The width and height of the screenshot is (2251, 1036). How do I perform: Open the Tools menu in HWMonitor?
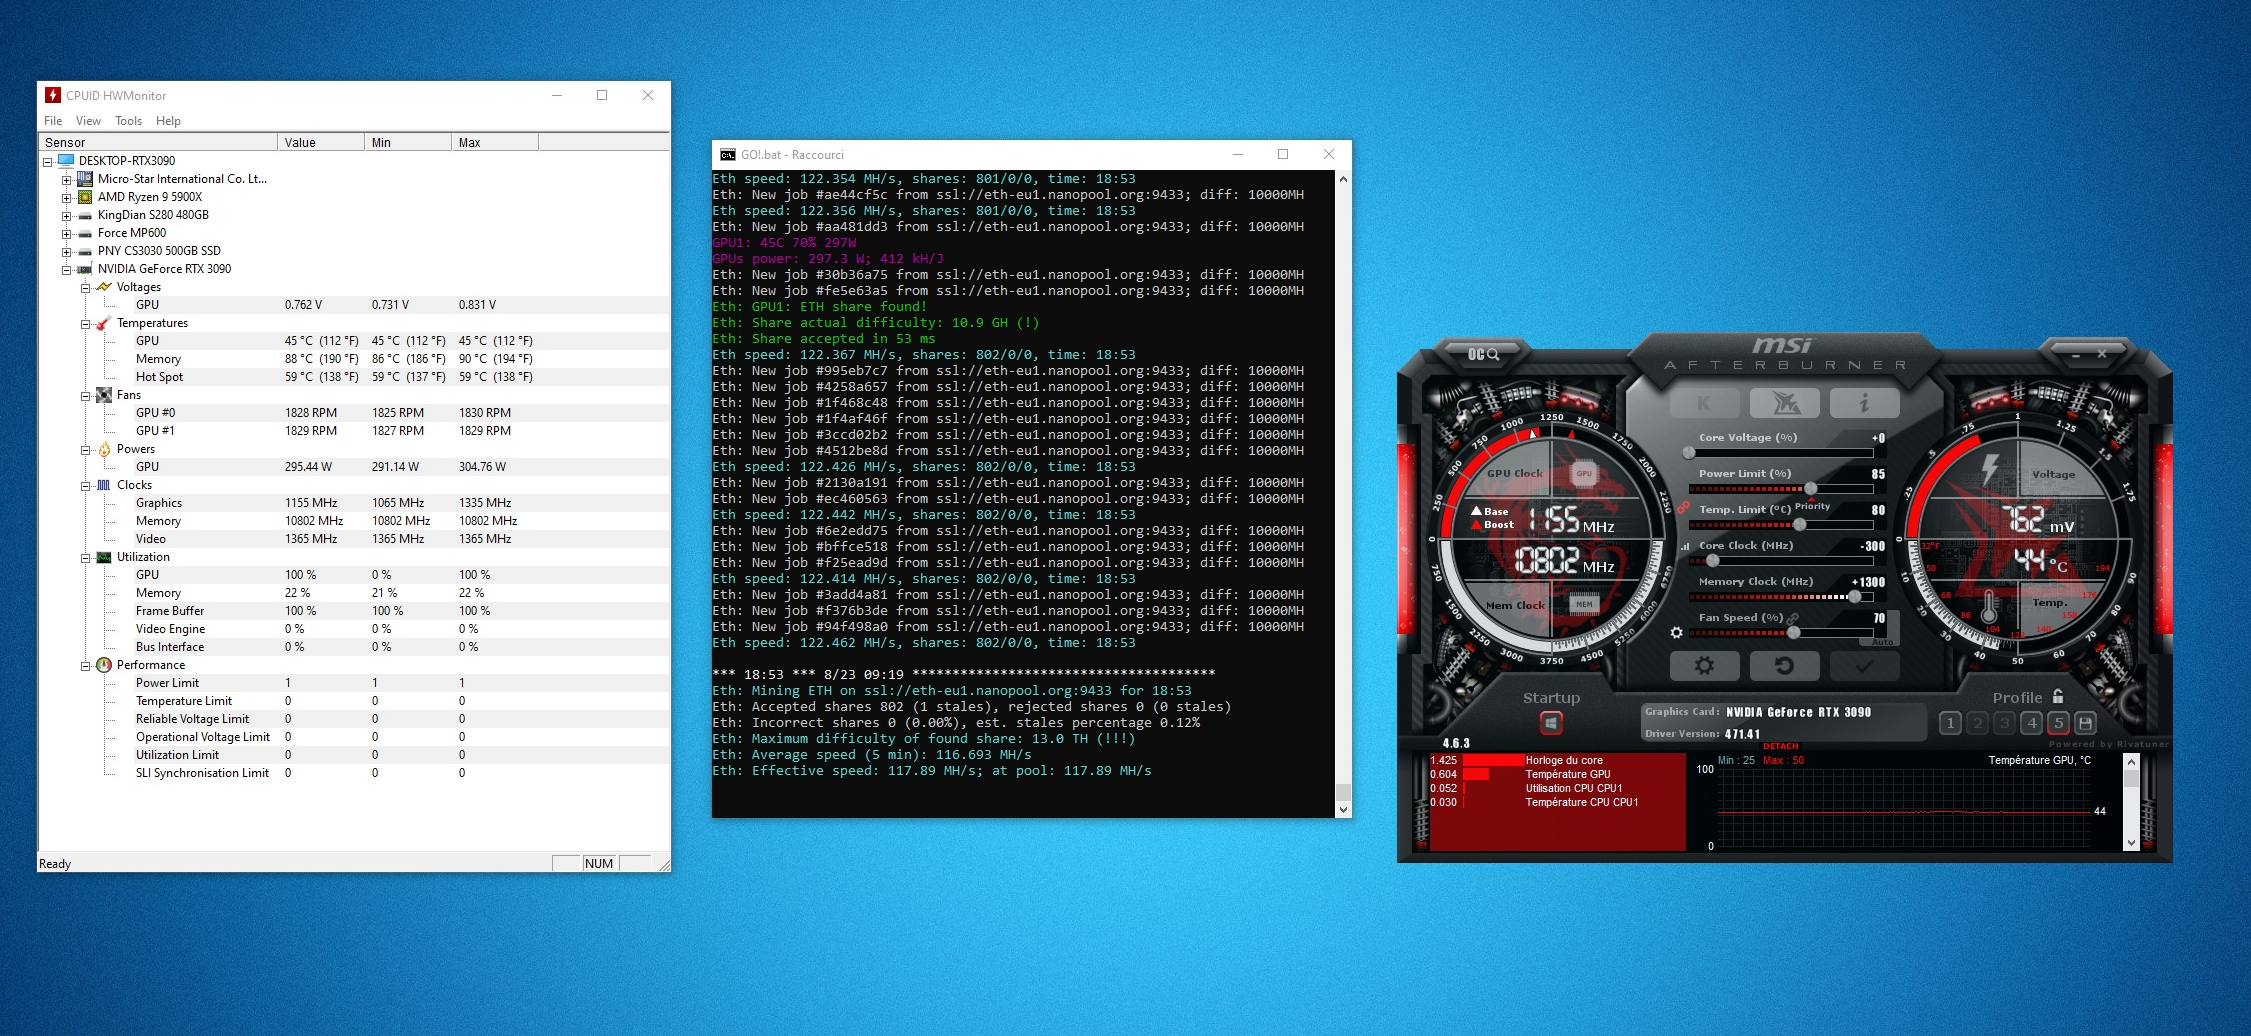[128, 121]
